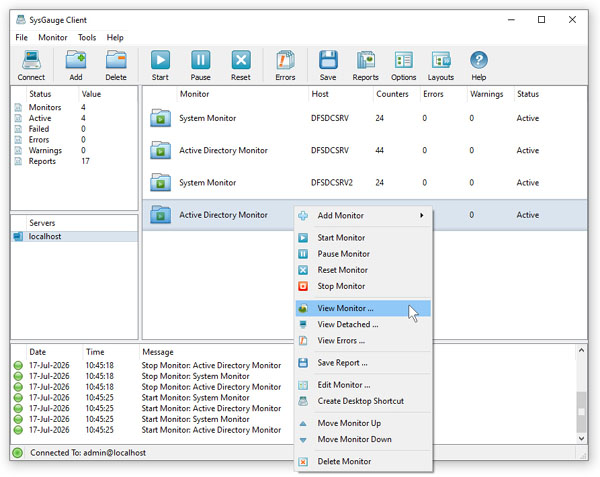Screen dimensions: 600x477
Task: Click the log pane scrollbar thumb
Action: click(581, 412)
